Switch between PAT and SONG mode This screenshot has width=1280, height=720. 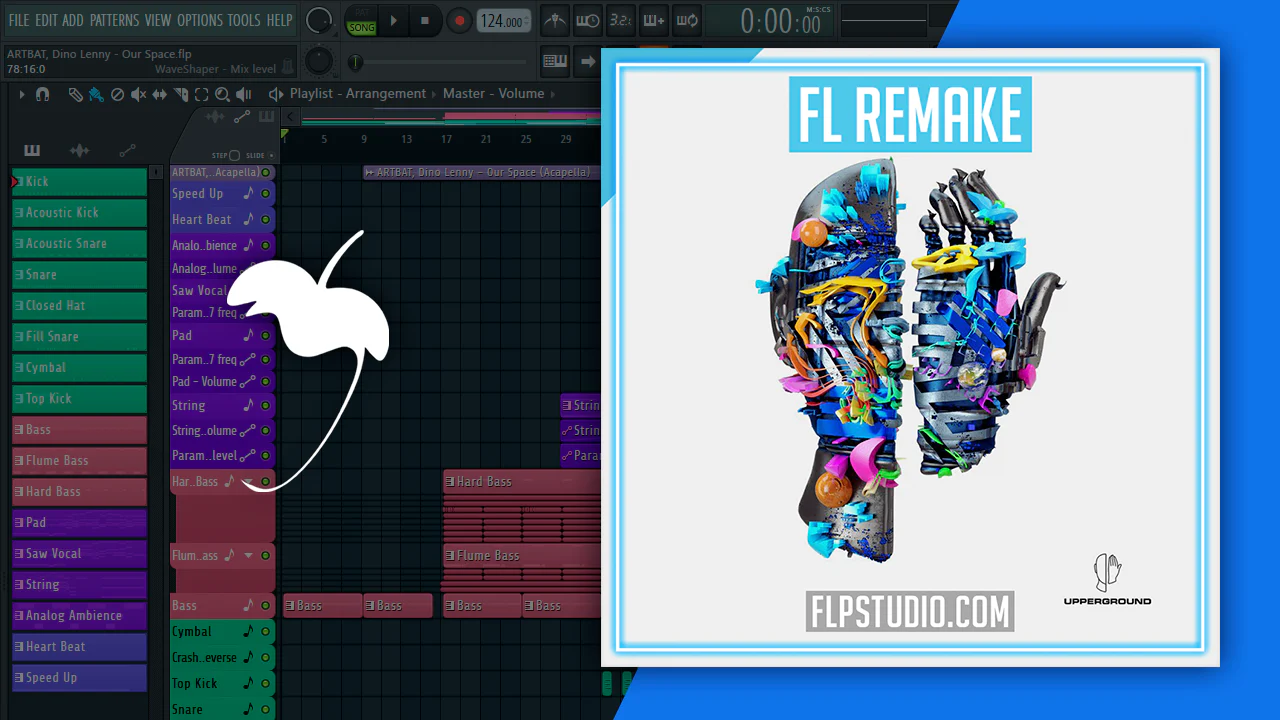361,21
